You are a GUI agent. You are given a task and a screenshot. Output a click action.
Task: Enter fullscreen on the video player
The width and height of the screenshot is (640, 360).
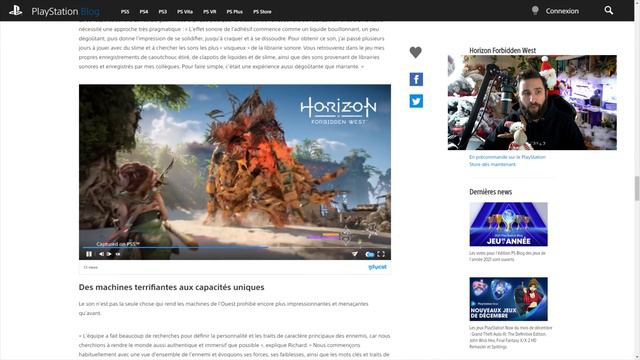coord(381,254)
